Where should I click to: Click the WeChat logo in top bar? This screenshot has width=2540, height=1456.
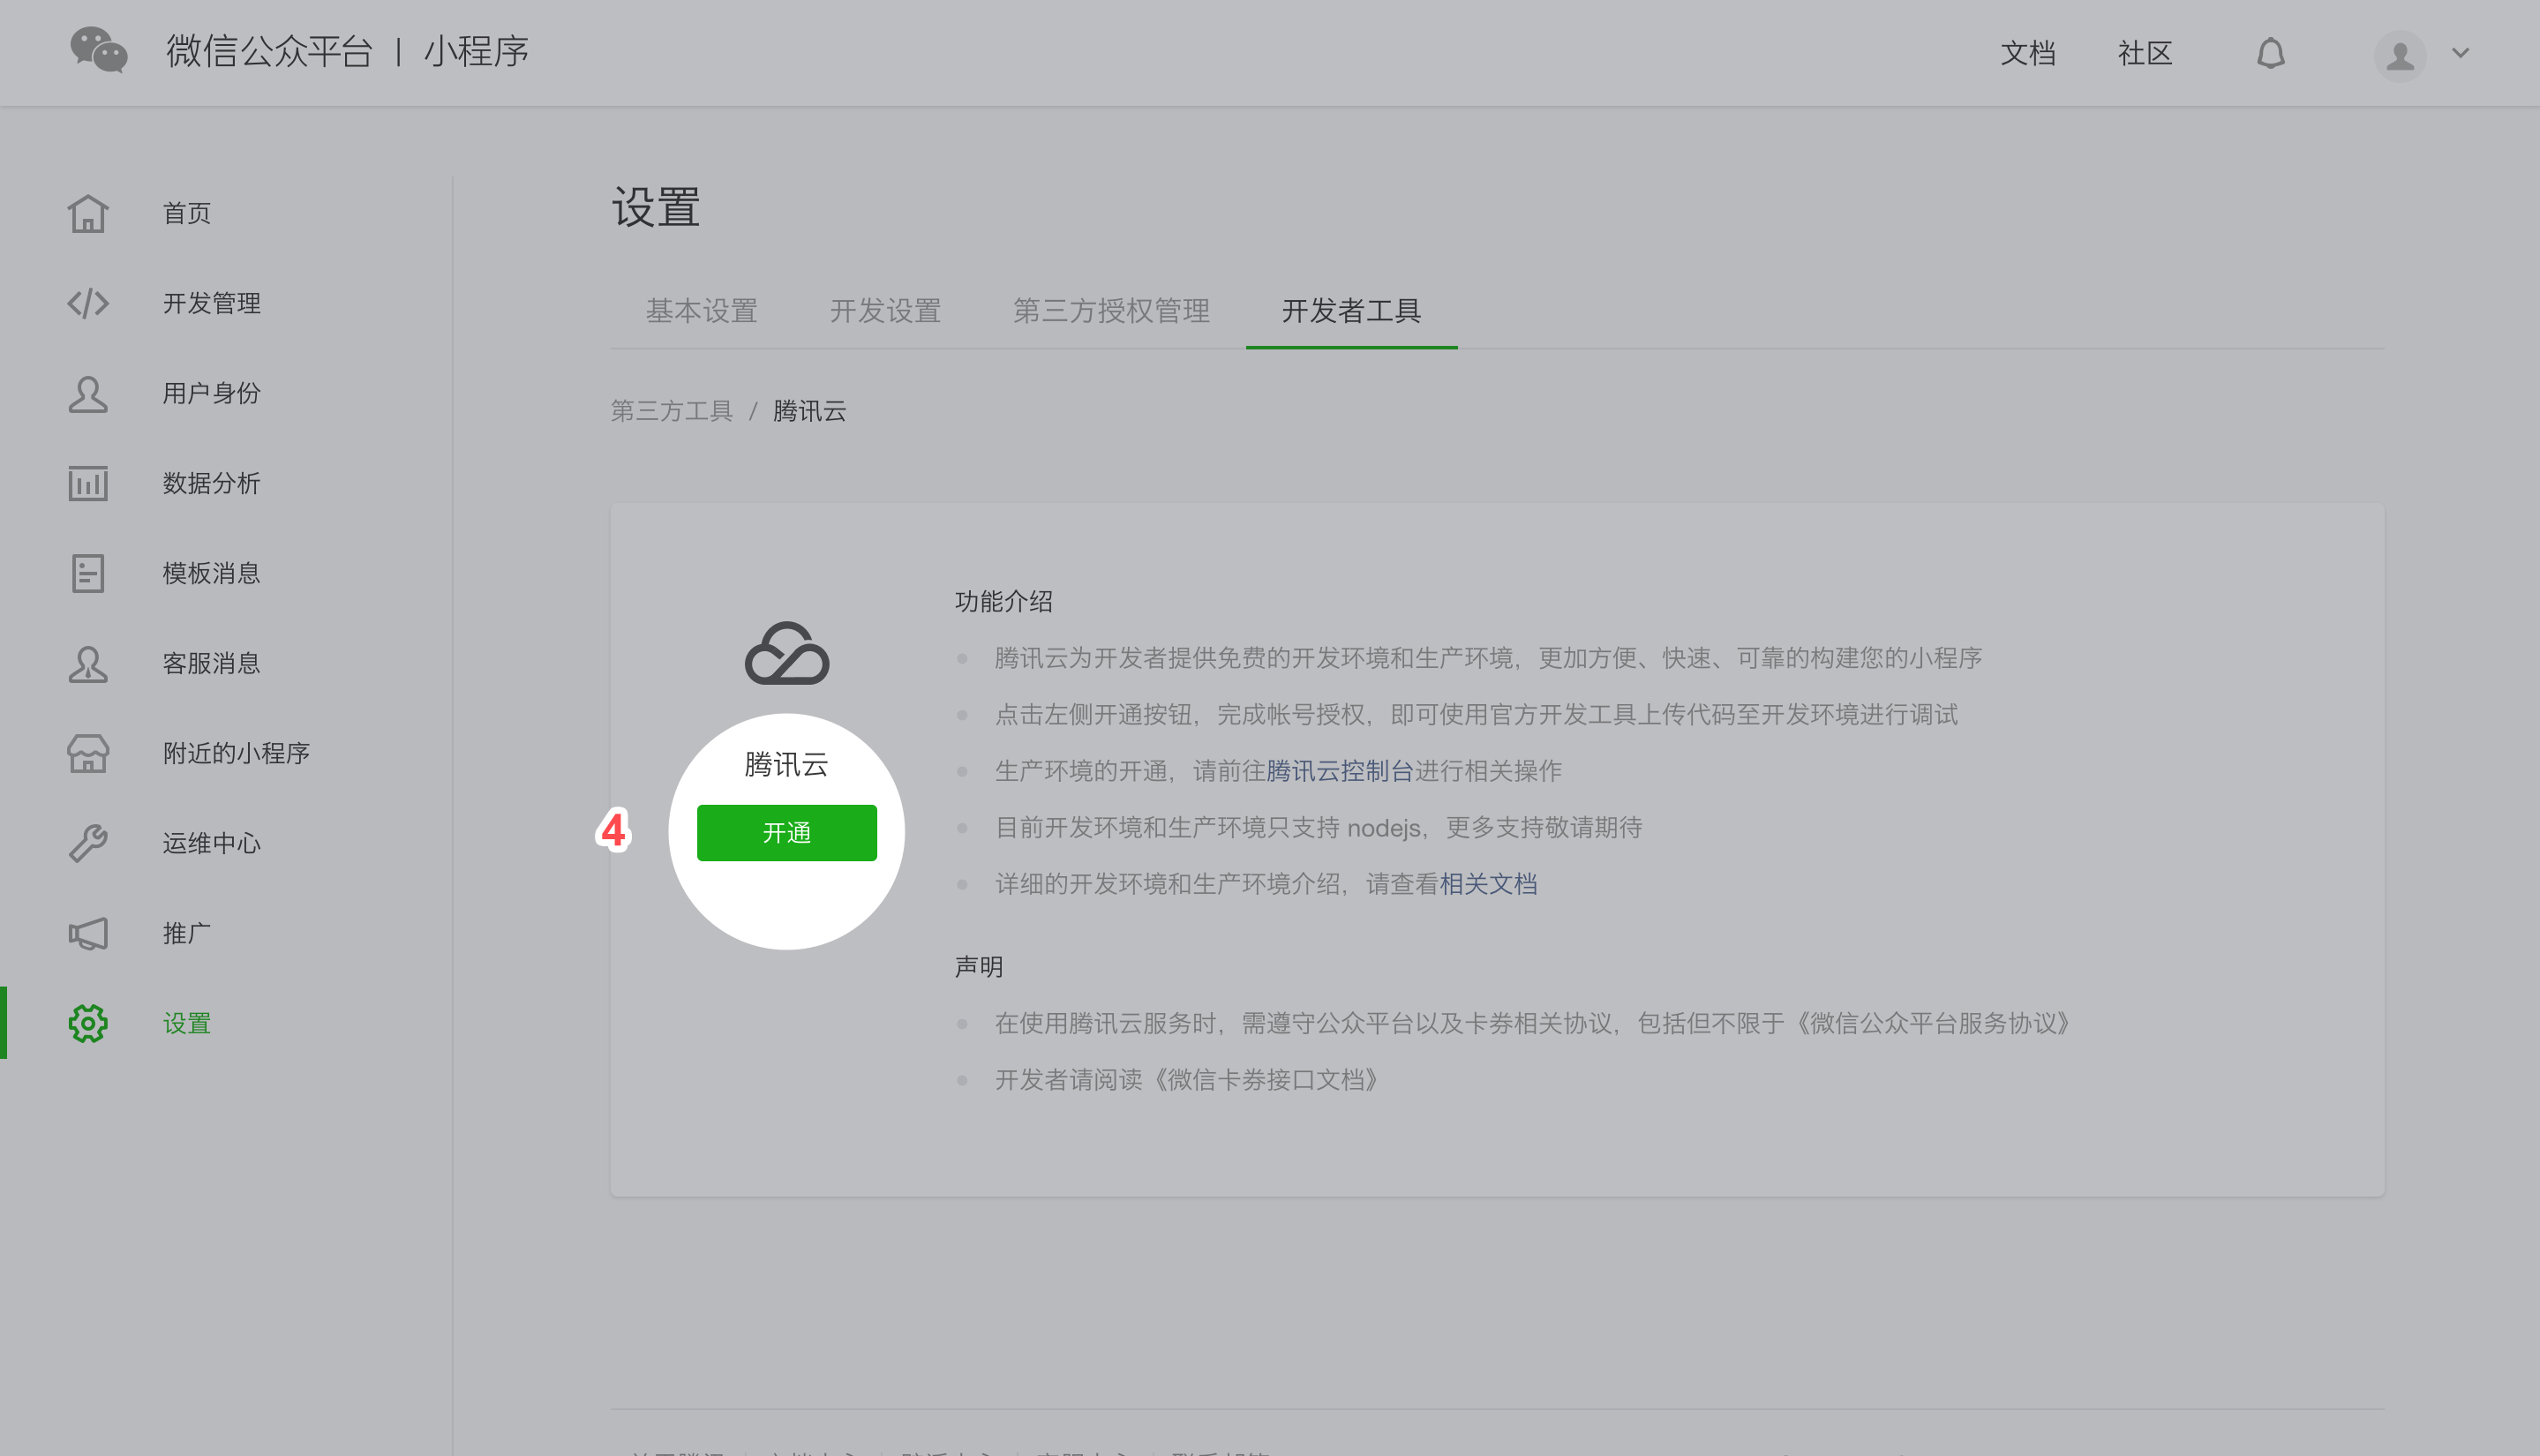coord(100,51)
